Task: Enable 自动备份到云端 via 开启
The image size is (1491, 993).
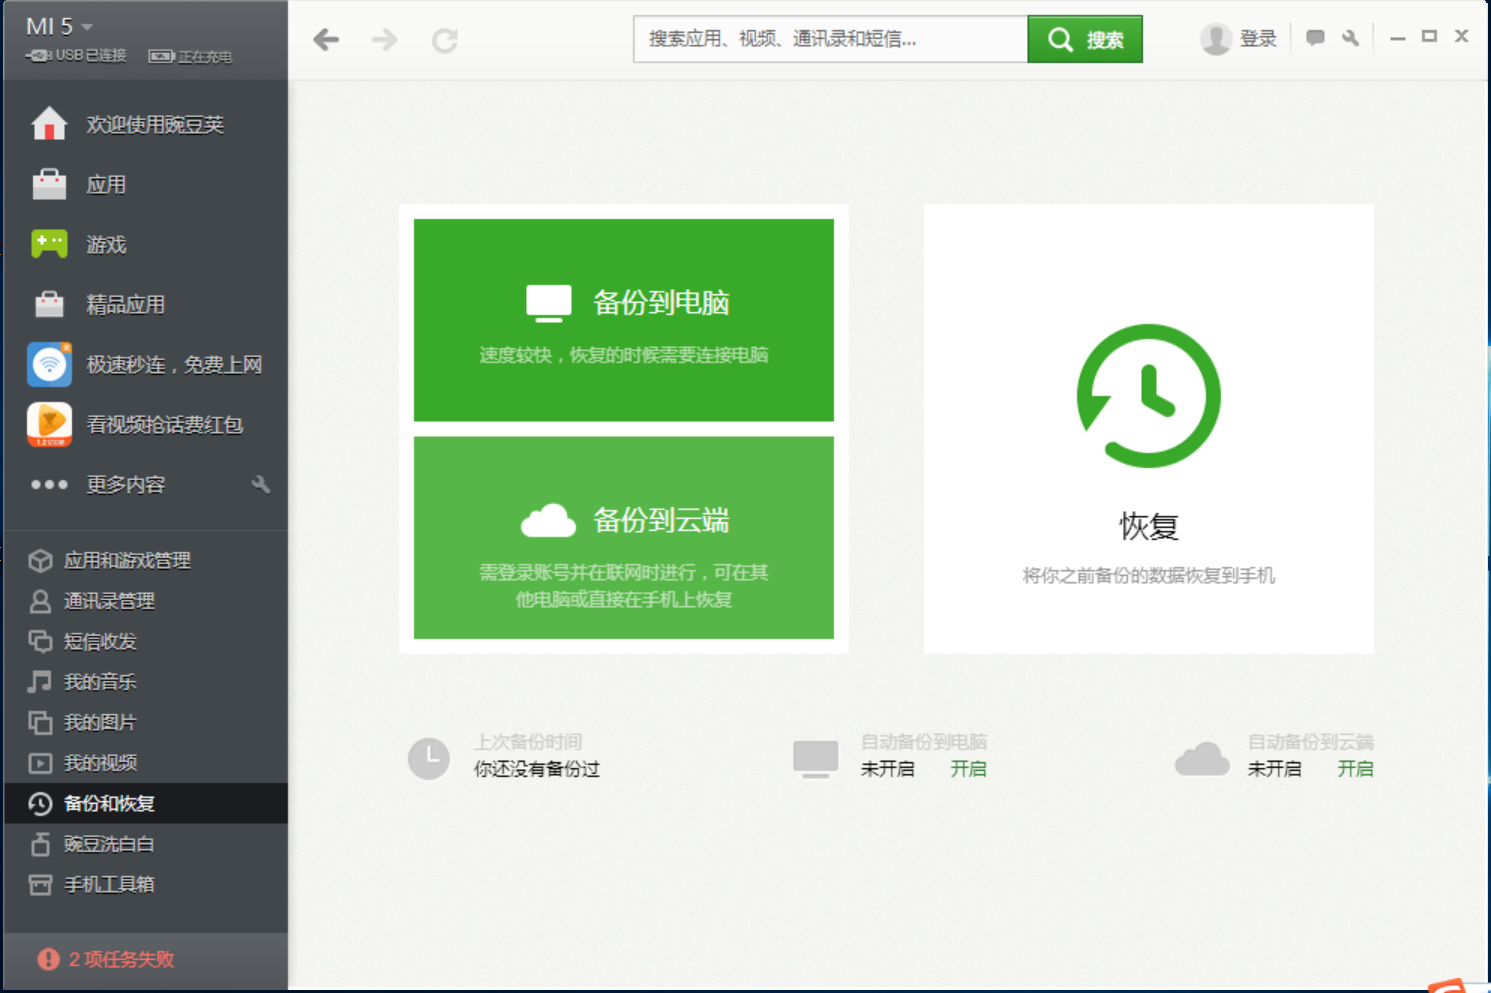Action: click(x=1355, y=769)
